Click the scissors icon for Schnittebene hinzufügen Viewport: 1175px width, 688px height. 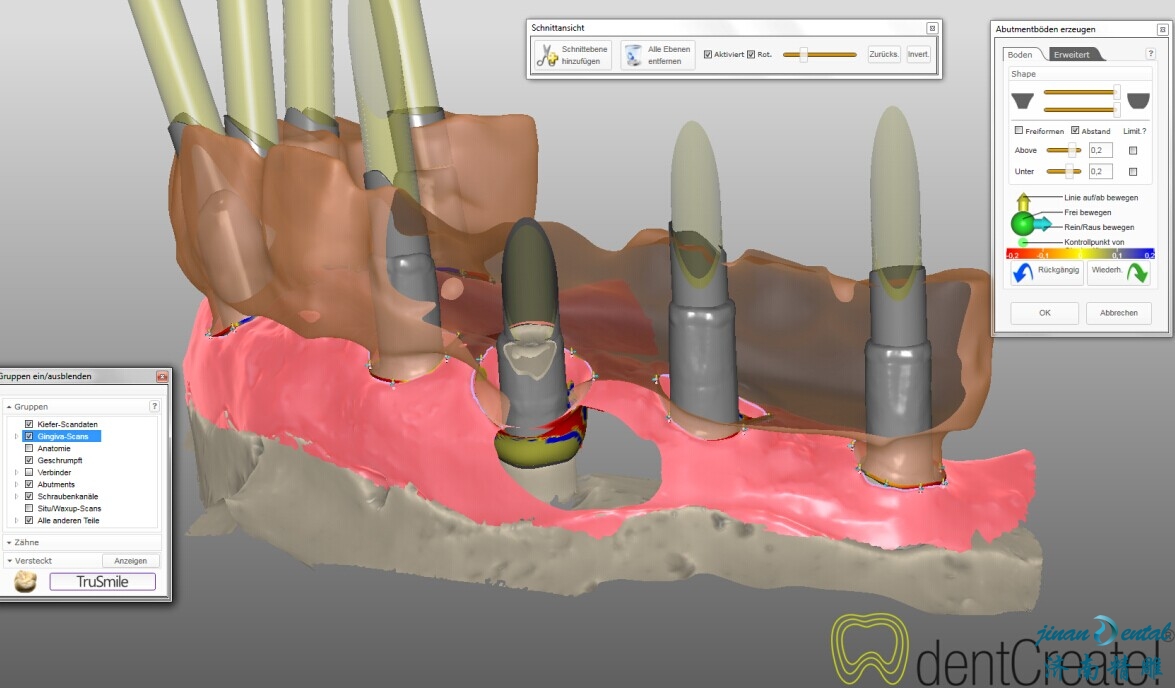tap(547, 55)
